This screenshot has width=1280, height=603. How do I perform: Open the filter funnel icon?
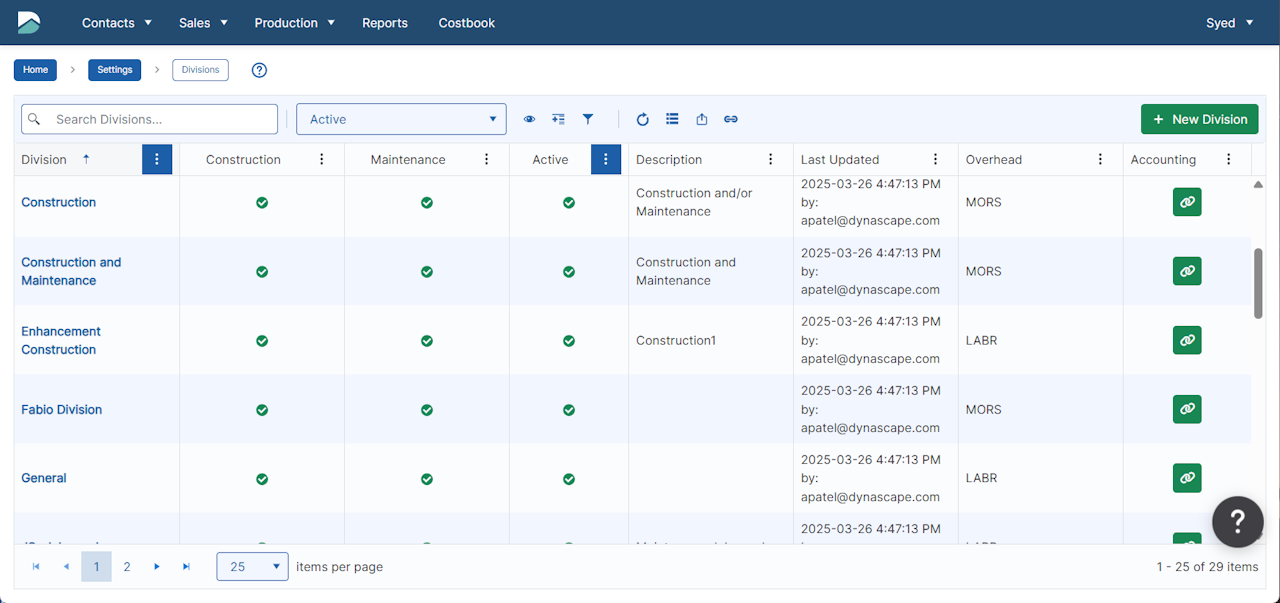588,119
